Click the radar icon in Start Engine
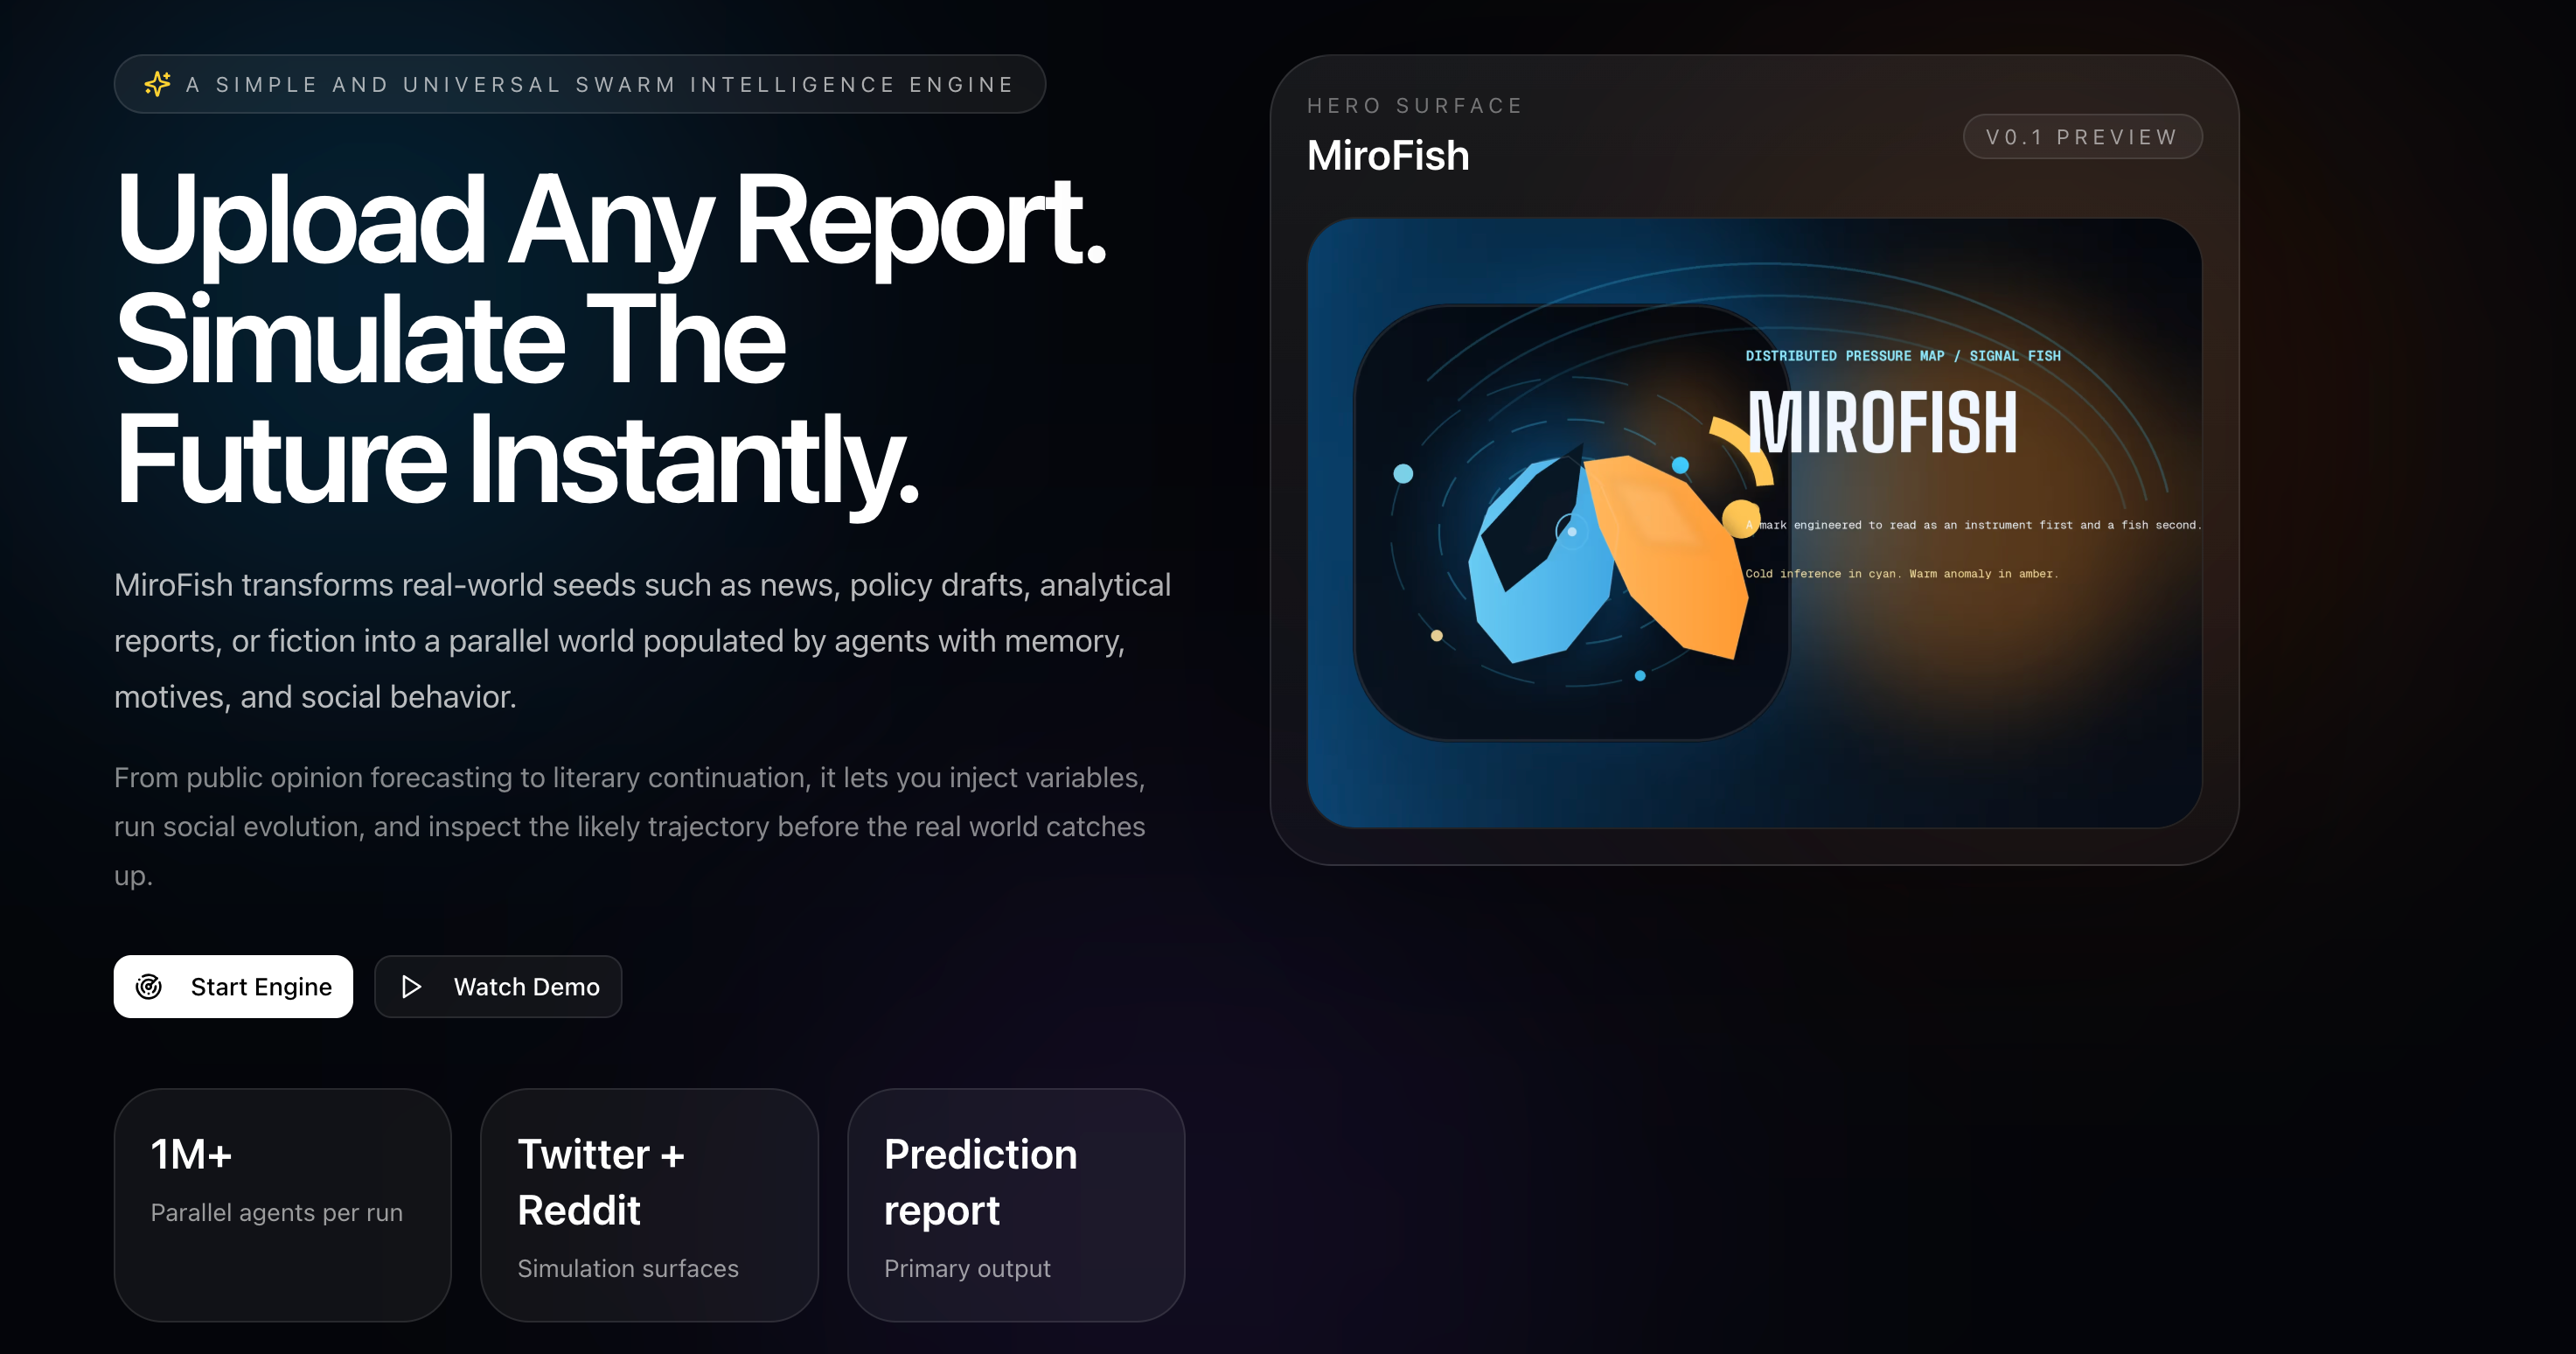The width and height of the screenshot is (2576, 1354). pyautogui.click(x=149, y=987)
